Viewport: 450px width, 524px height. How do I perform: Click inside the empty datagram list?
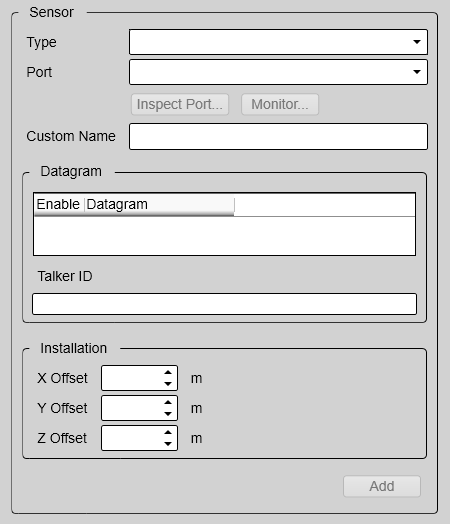[224, 236]
